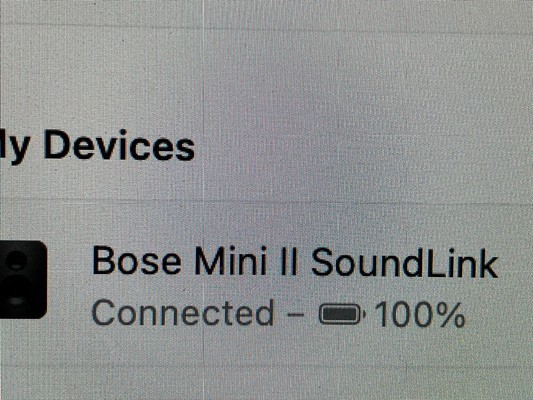Click the My Devices section heading
Screen dimensions: 533x400
[x=97, y=146]
